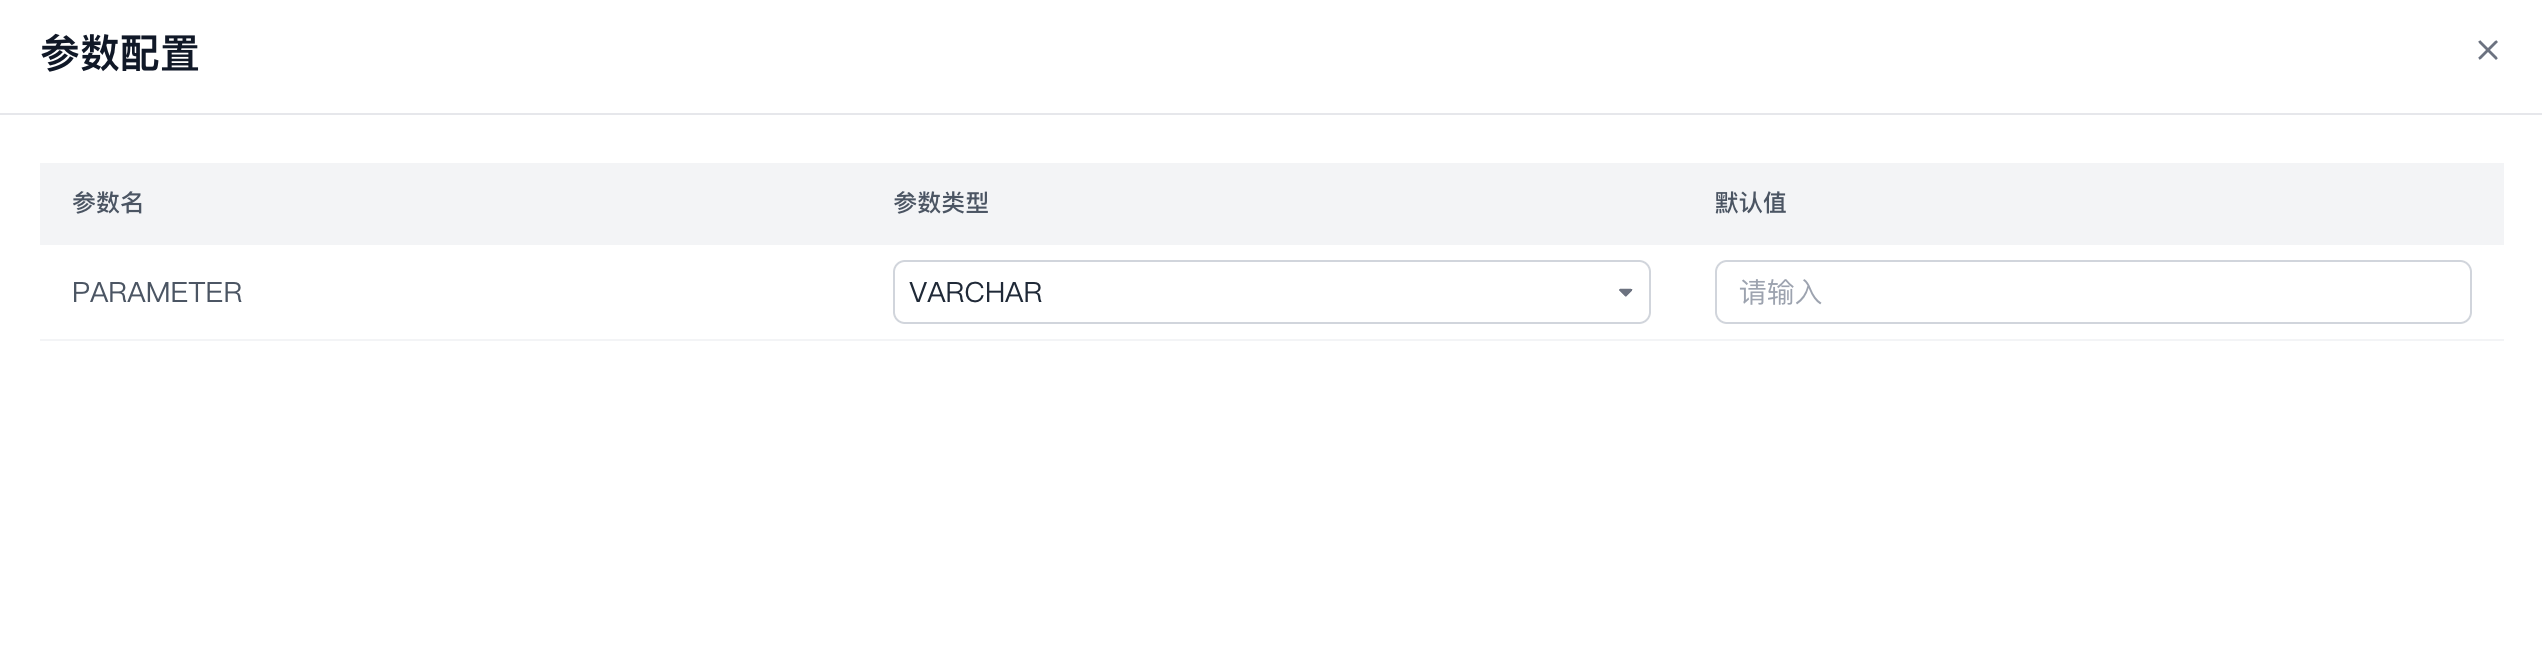The width and height of the screenshot is (2542, 660).
Task: Close the 参数配置 dialog
Action: tap(2487, 50)
